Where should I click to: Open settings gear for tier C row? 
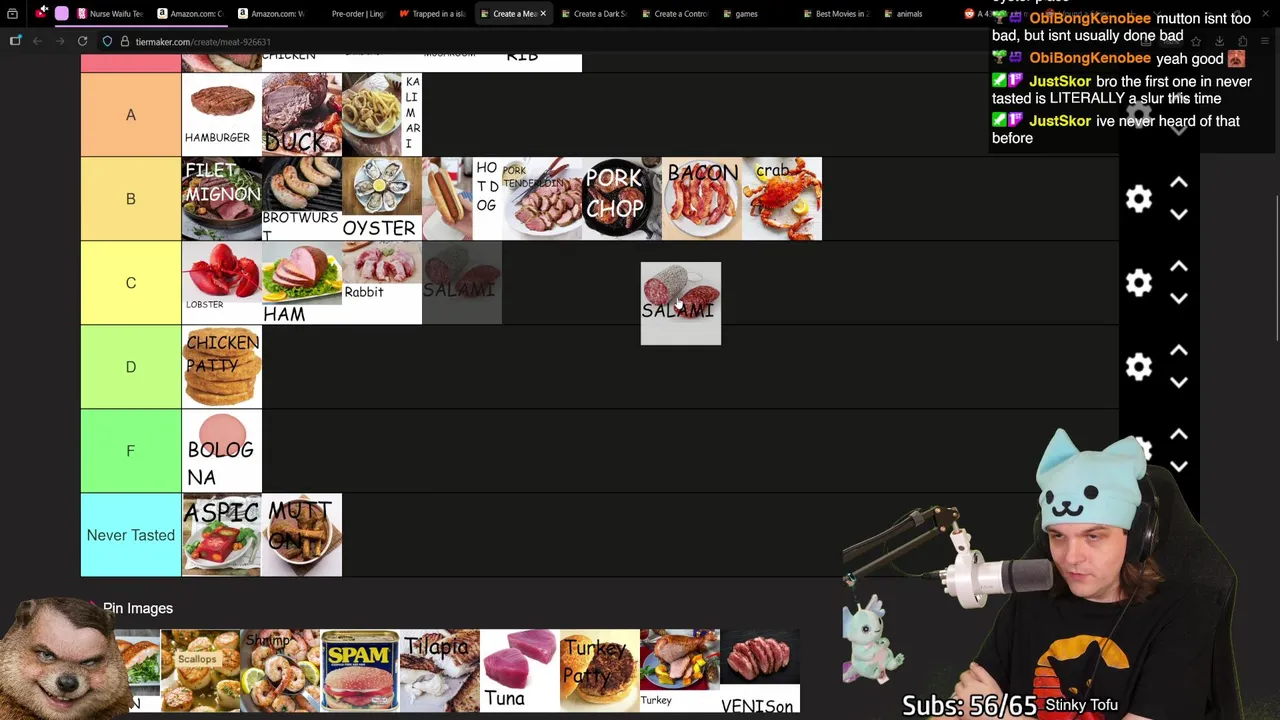pos(1139,283)
